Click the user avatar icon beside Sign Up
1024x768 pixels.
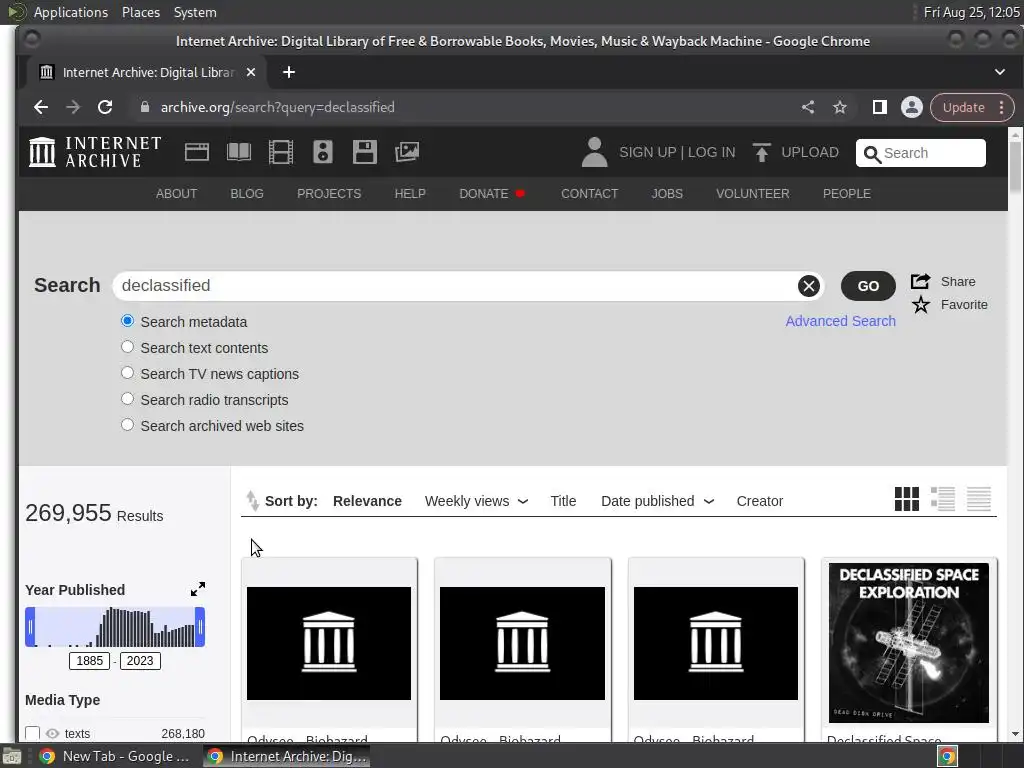594,152
